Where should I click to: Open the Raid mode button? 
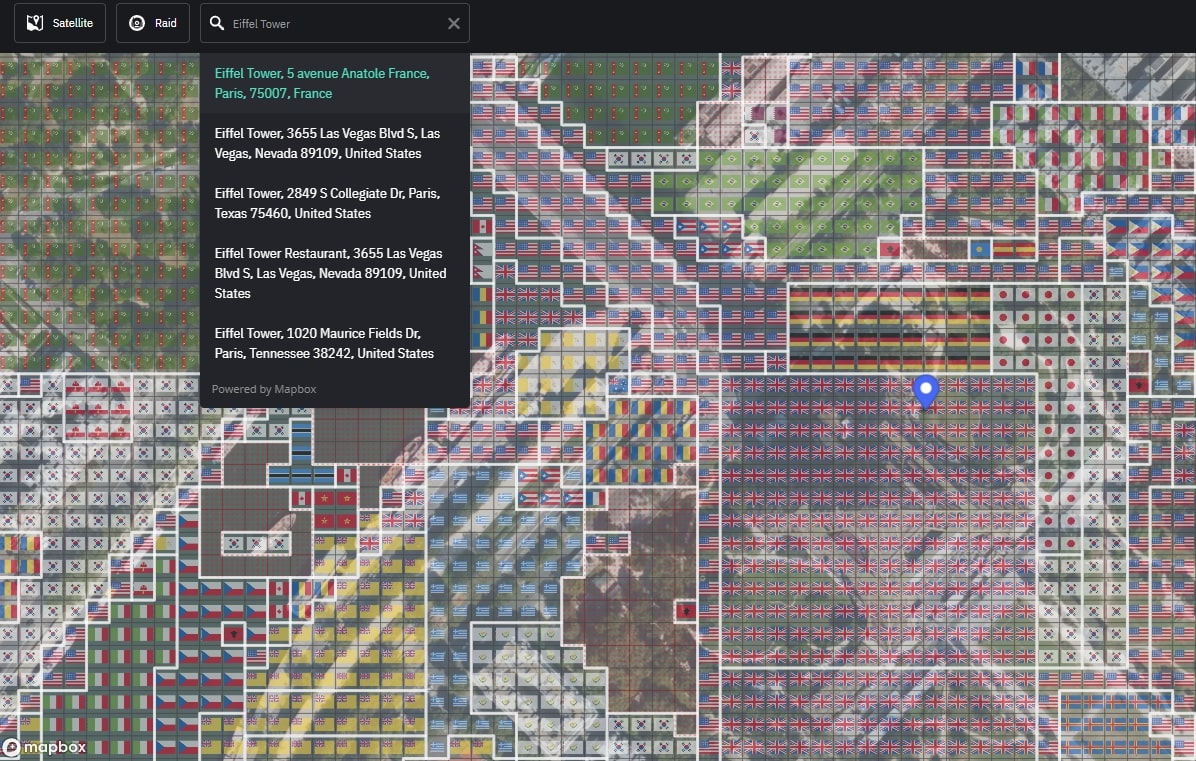point(153,23)
